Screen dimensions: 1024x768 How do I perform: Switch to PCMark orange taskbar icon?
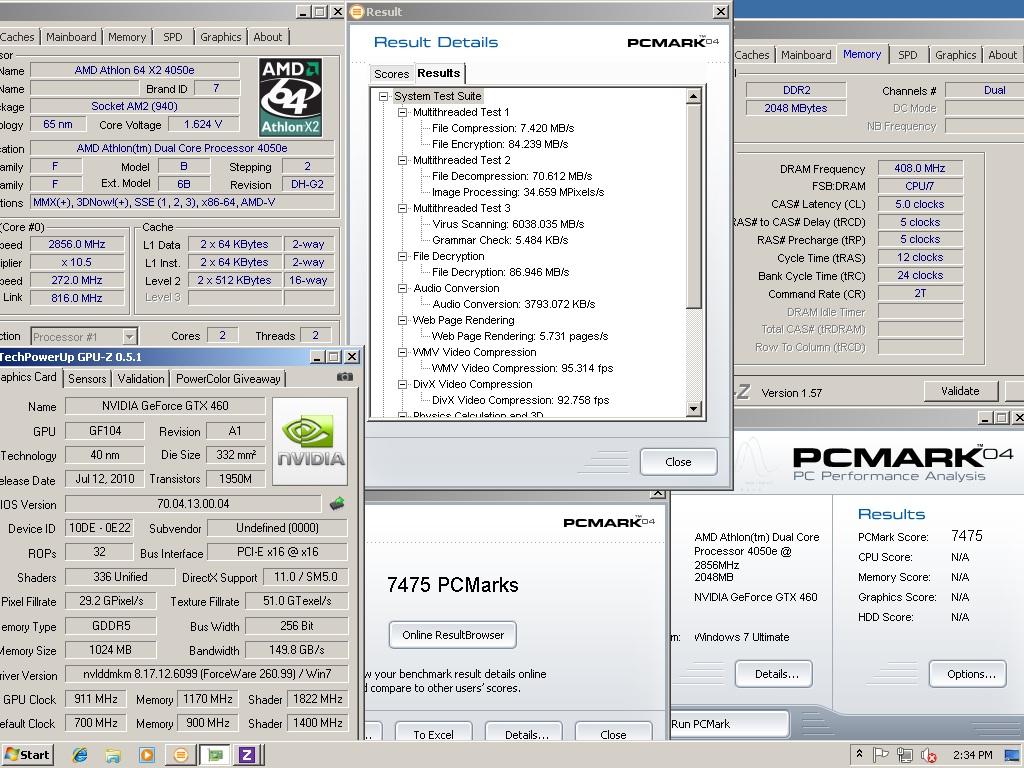click(181, 755)
